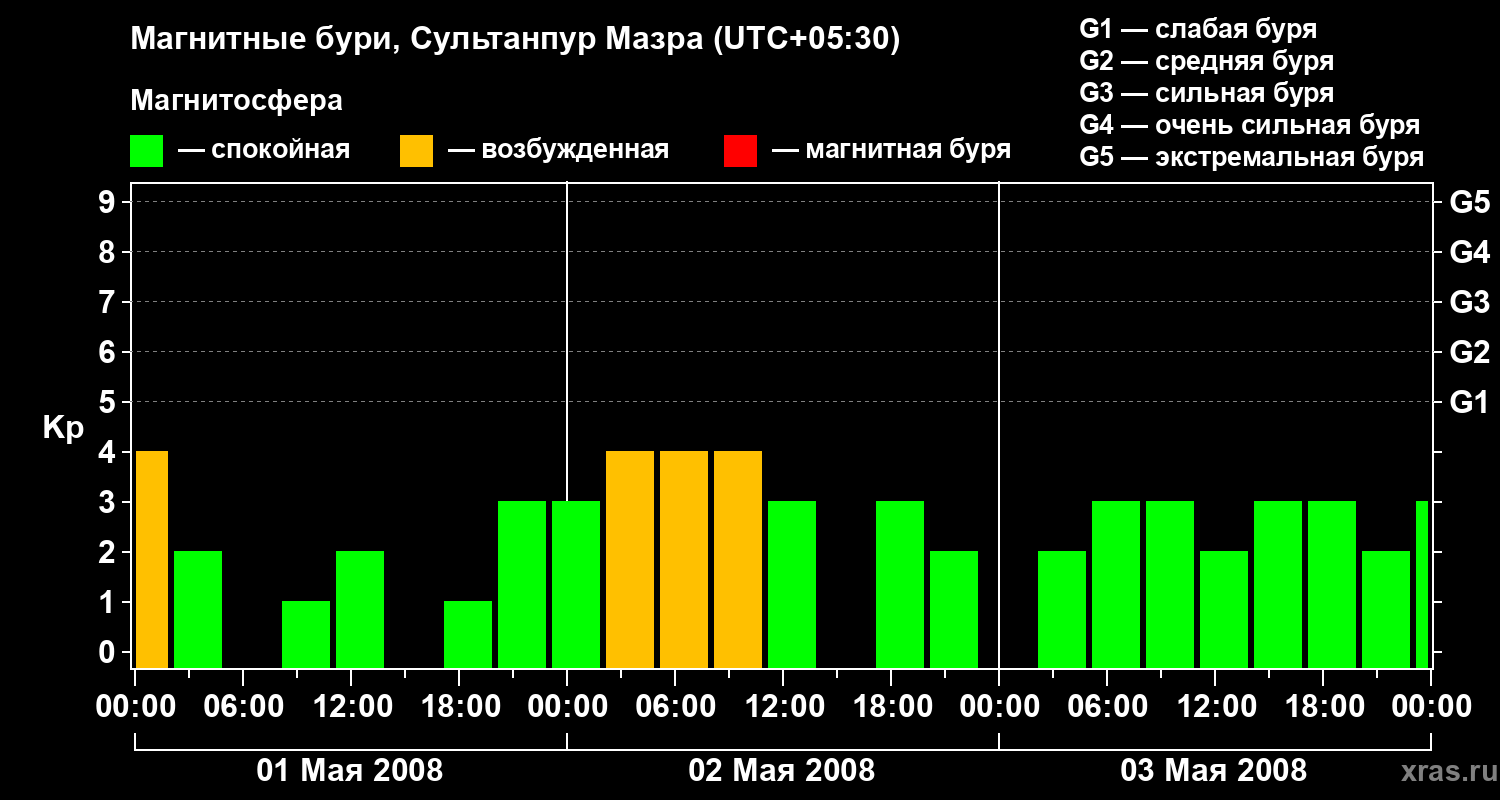Click the 'Магнитосфера' legend heading
This screenshot has width=1500, height=800.
tap(237, 101)
